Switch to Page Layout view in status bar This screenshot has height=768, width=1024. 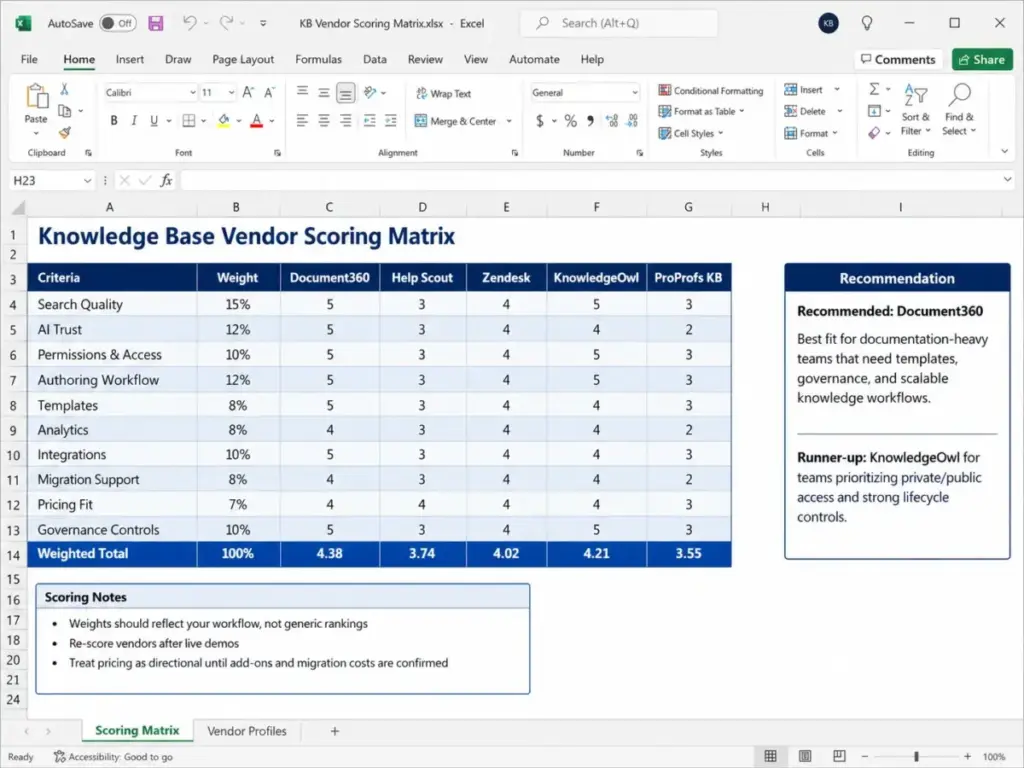[x=805, y=756]
